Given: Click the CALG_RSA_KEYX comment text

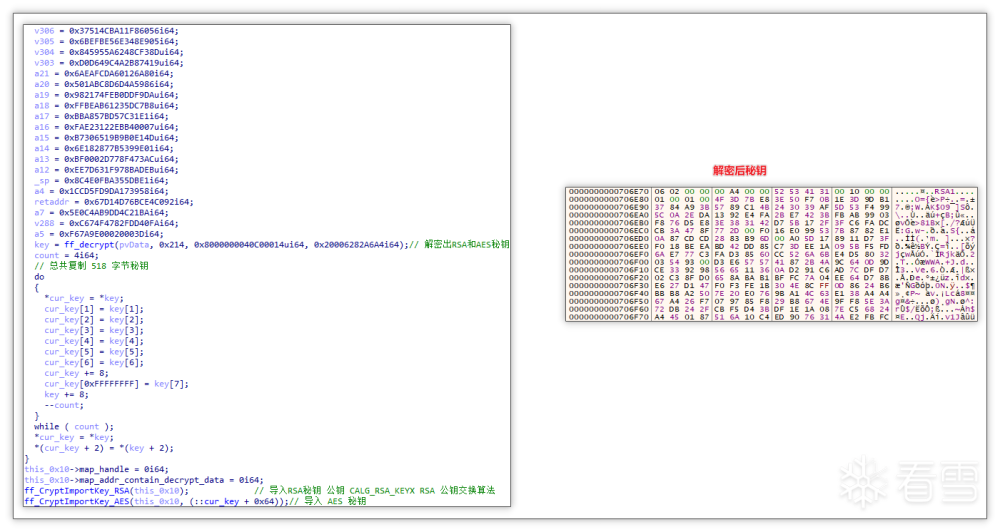Looking at the screenshot, I should coord(383,491).
